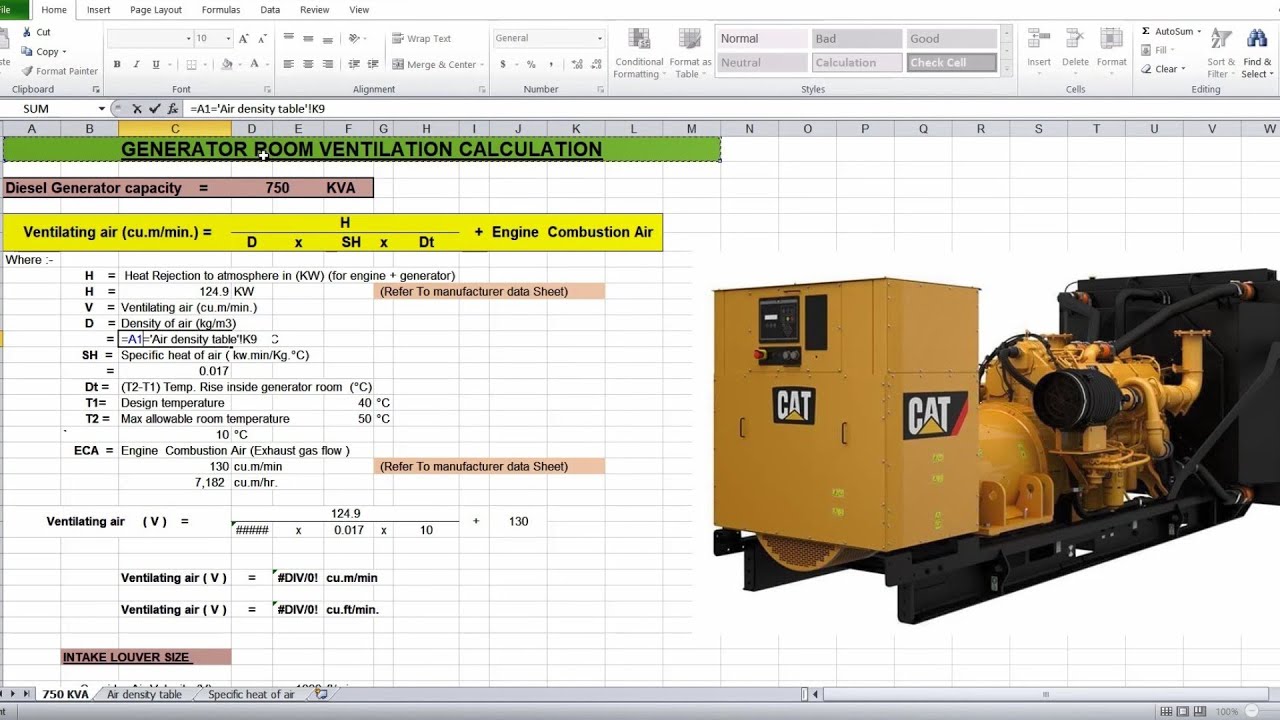Cancel the formula entry (X)

point(137,108)
